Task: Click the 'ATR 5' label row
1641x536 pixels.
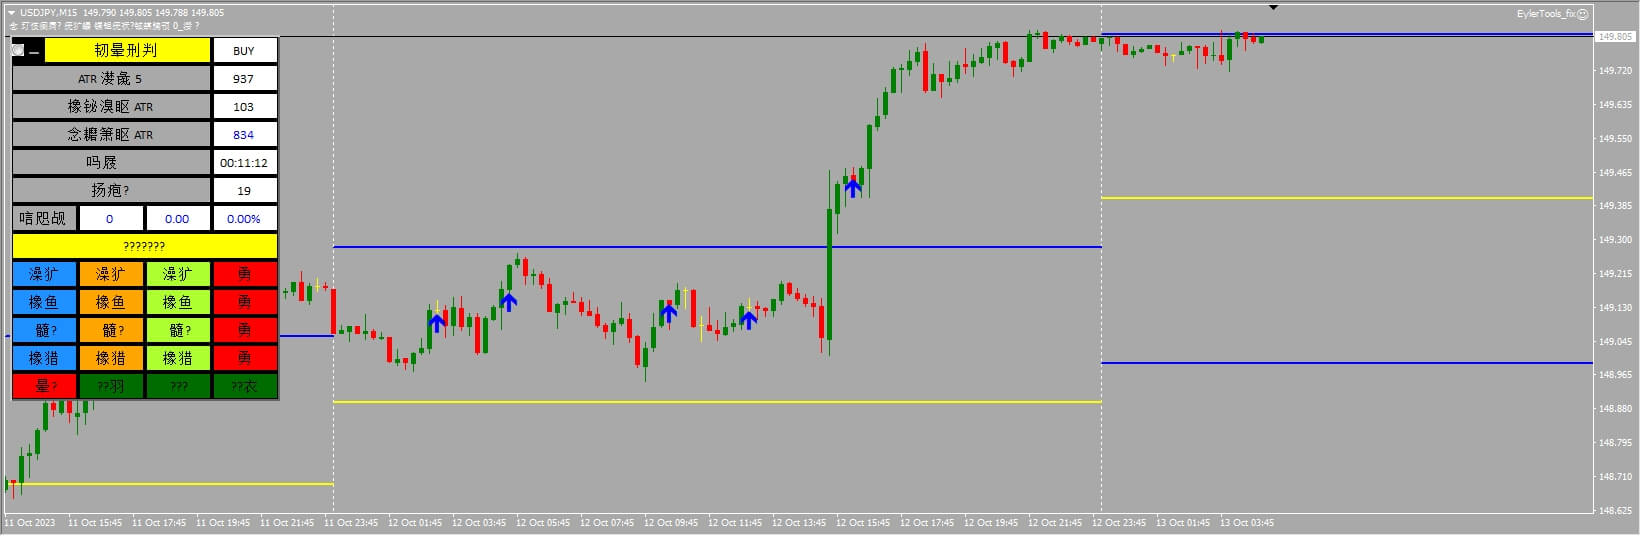Action: pyautogui.click(x=111, y=79)
